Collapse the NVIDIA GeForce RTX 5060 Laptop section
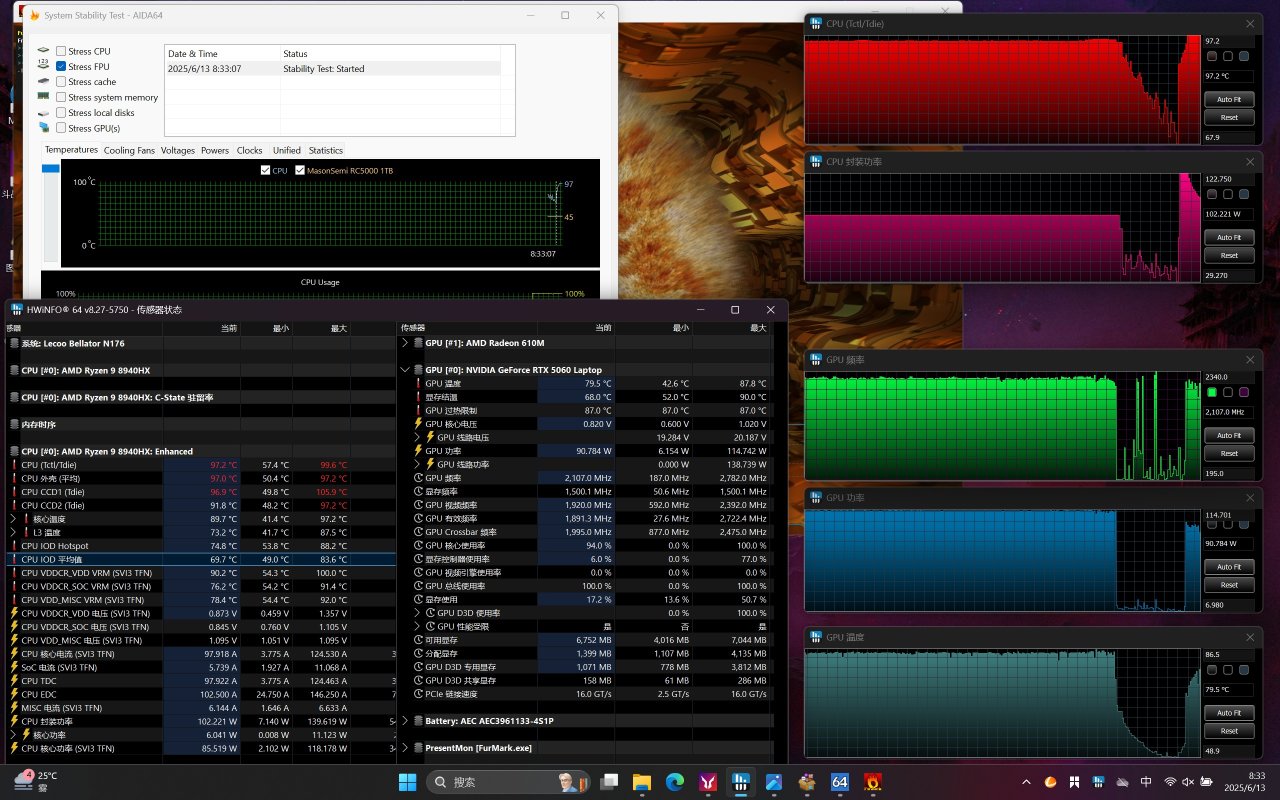 [405, 370]
